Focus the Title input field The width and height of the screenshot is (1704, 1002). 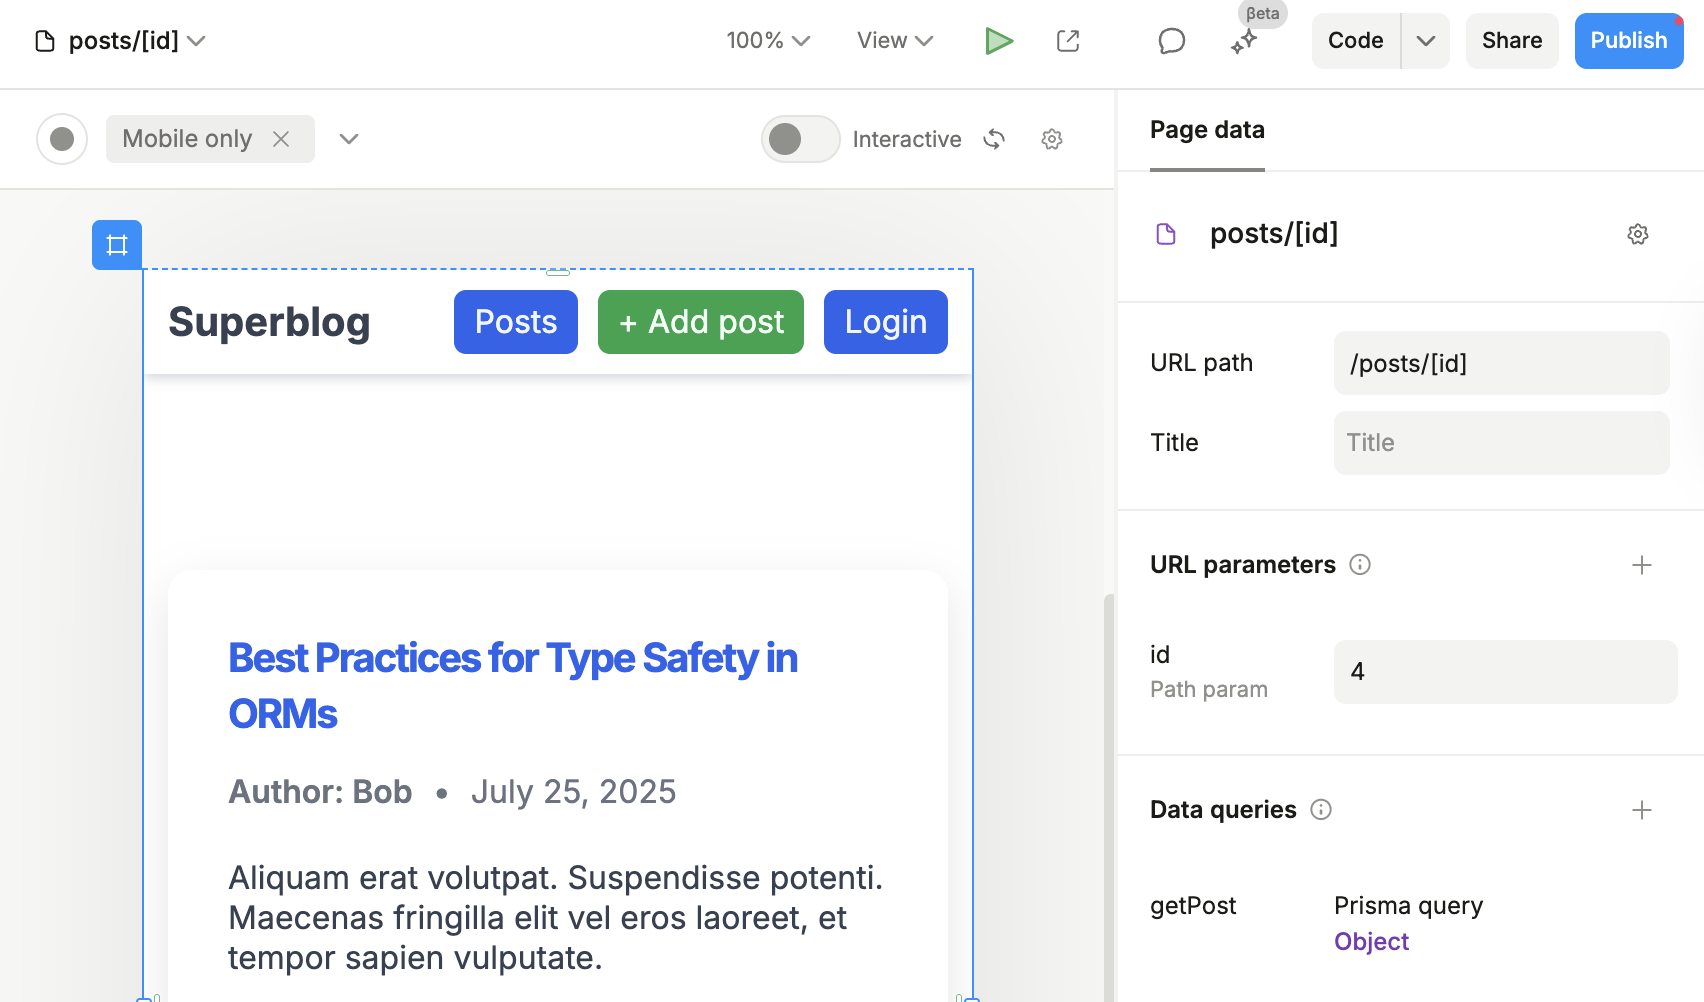point(1502,443)
